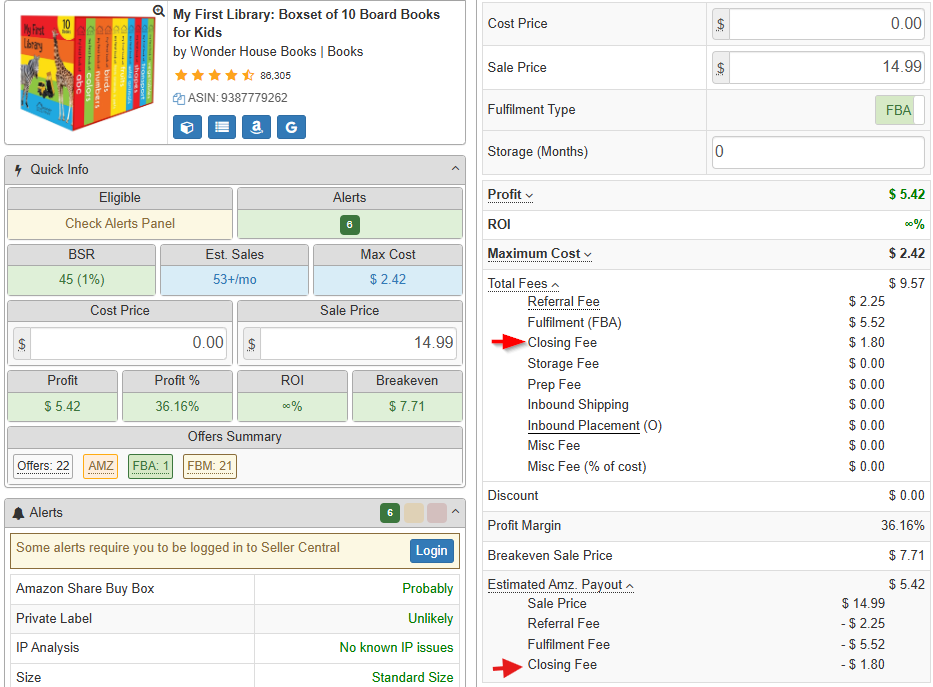Switch to the FBM: 21 offers tab

(x=209, y=466)
